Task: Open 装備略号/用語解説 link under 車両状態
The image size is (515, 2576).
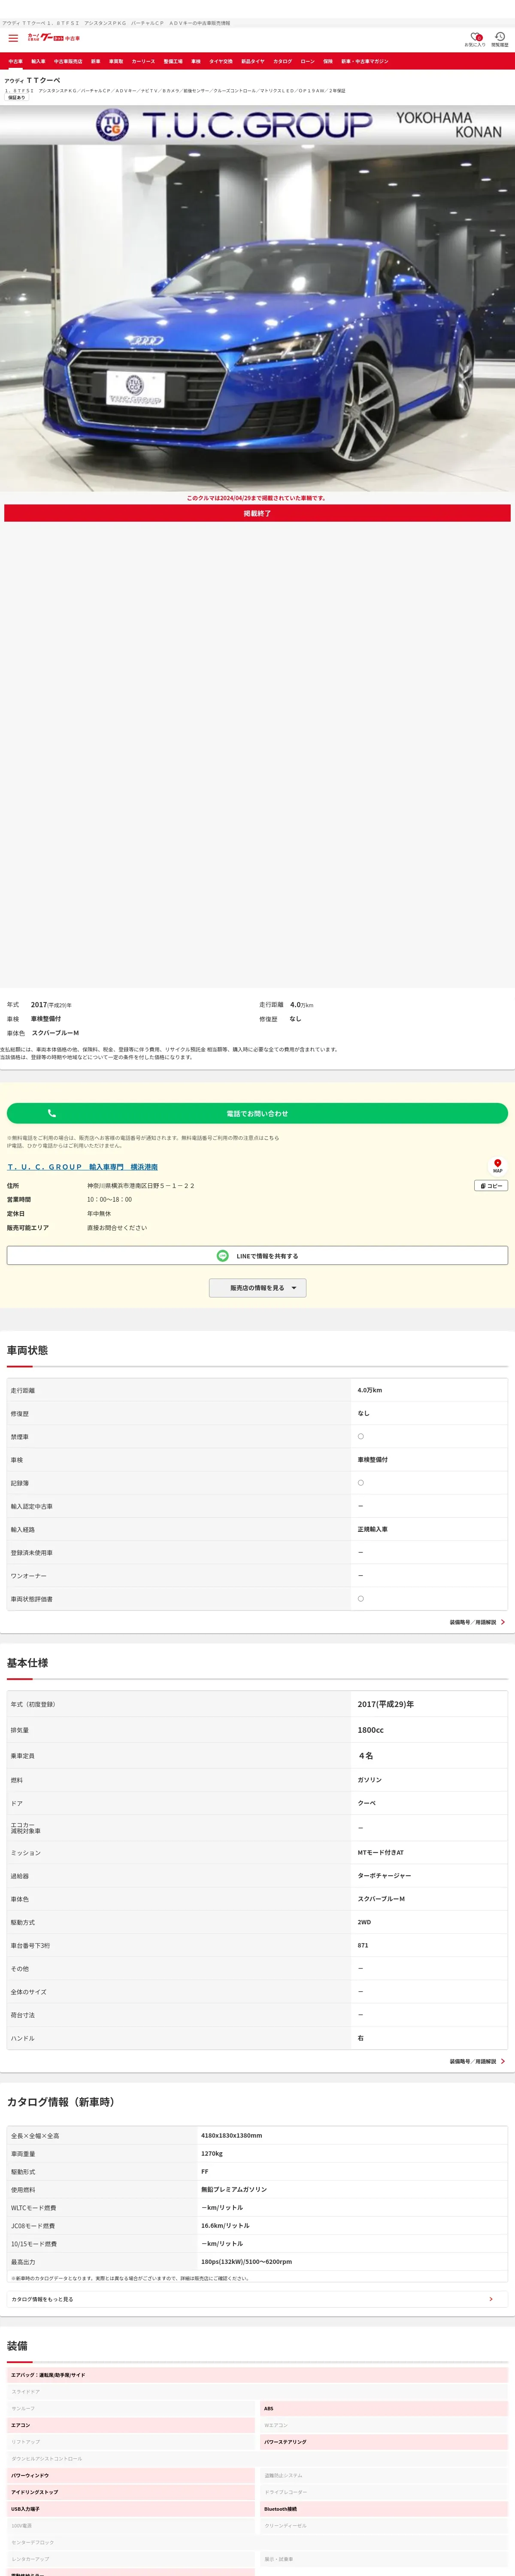Action: (x=477, y=1622)
